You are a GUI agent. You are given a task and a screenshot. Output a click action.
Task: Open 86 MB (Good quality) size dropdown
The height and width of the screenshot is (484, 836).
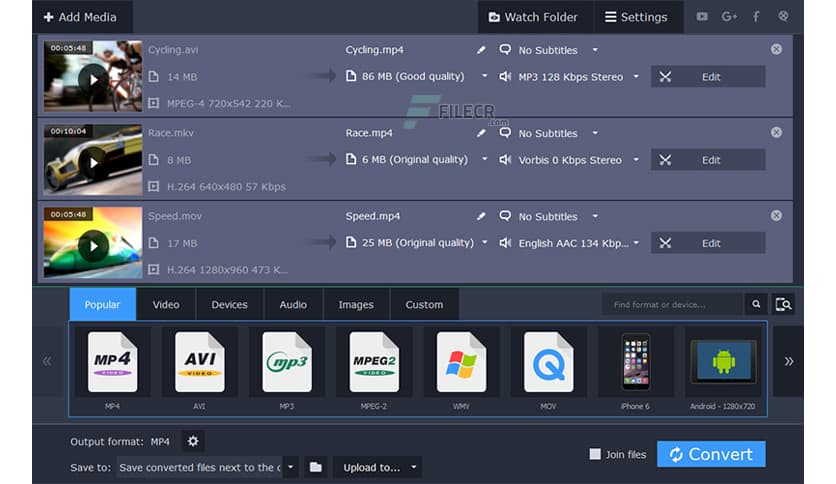(x=485, y=76)
